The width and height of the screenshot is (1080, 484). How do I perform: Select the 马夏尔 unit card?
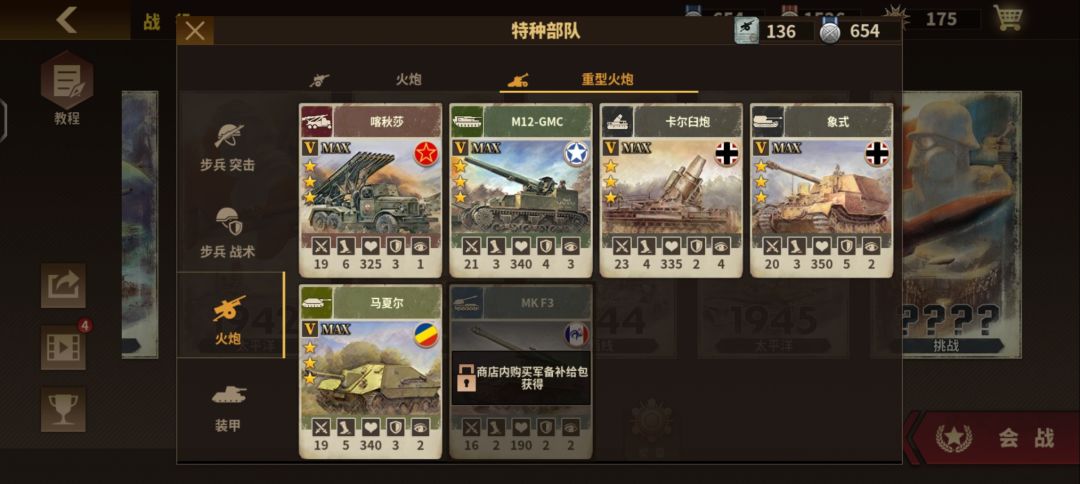click(371, 372)
